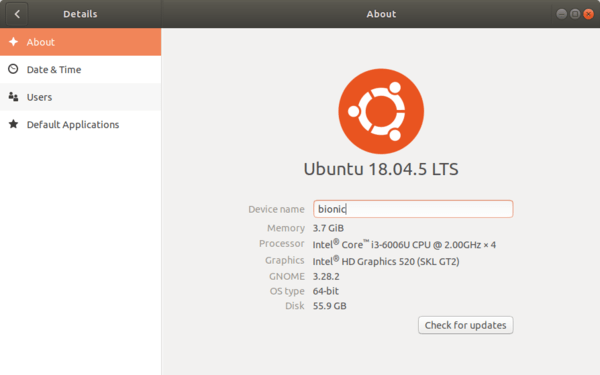Screen dimensions: 600x375
Task: Click the Graphics label
Action: [285, 260]
